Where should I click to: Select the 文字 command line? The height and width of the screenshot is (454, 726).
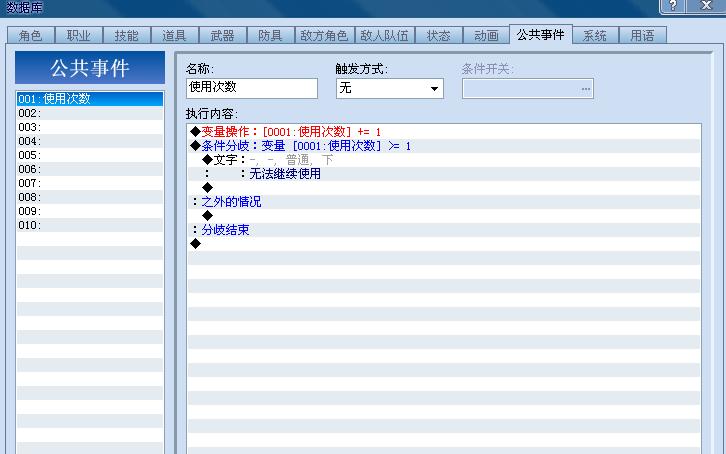444,160
